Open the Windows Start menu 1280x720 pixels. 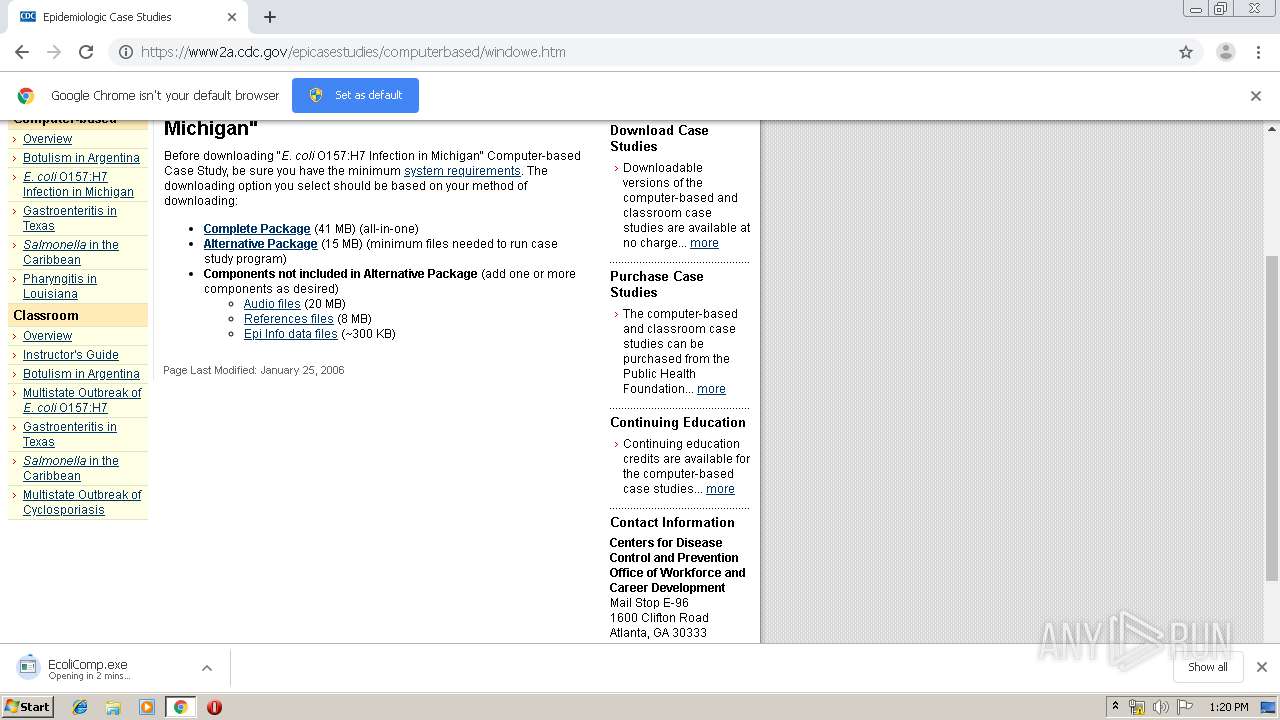[x=28, y=706]
